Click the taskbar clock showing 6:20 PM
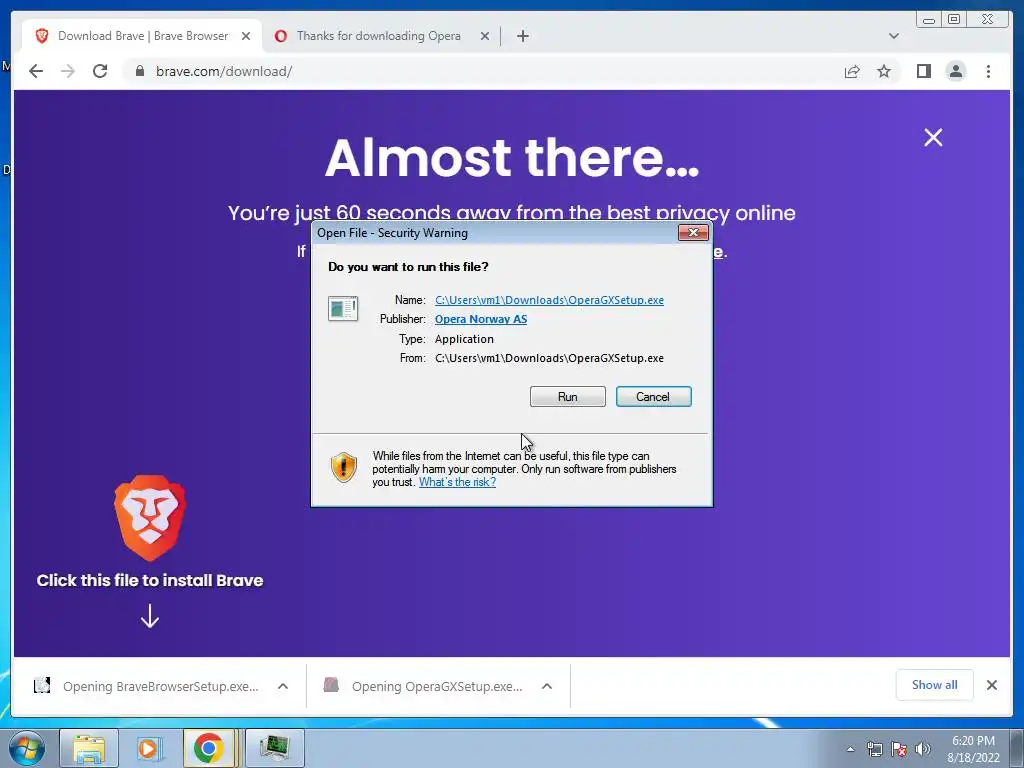Screen dimensions: 1024x768 click(x=973, y=749)
